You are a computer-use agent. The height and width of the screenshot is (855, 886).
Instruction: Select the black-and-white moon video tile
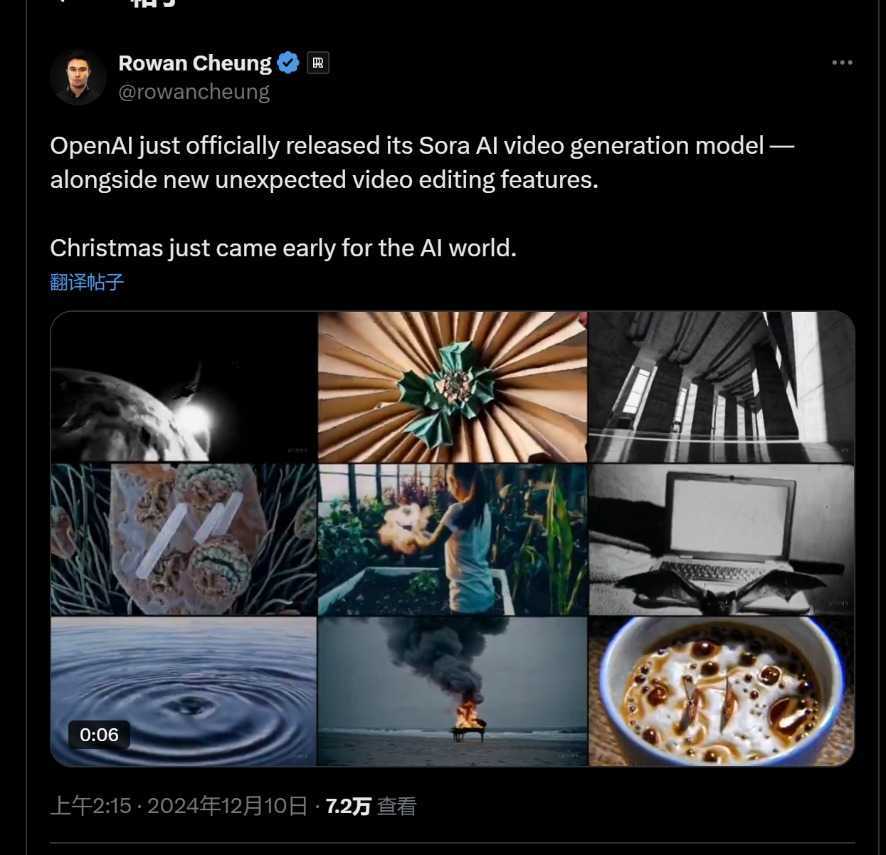click(x=184, y=387)
